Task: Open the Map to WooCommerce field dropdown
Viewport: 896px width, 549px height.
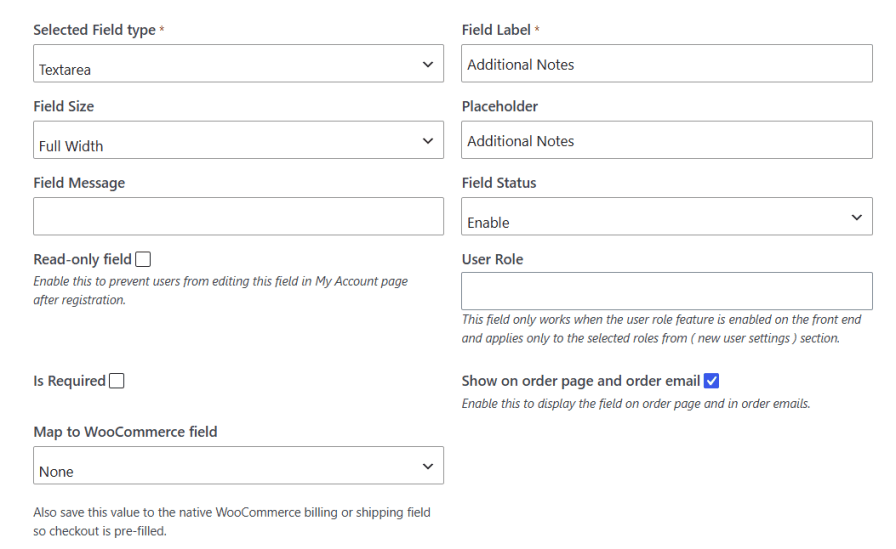Action: (238, 466)
